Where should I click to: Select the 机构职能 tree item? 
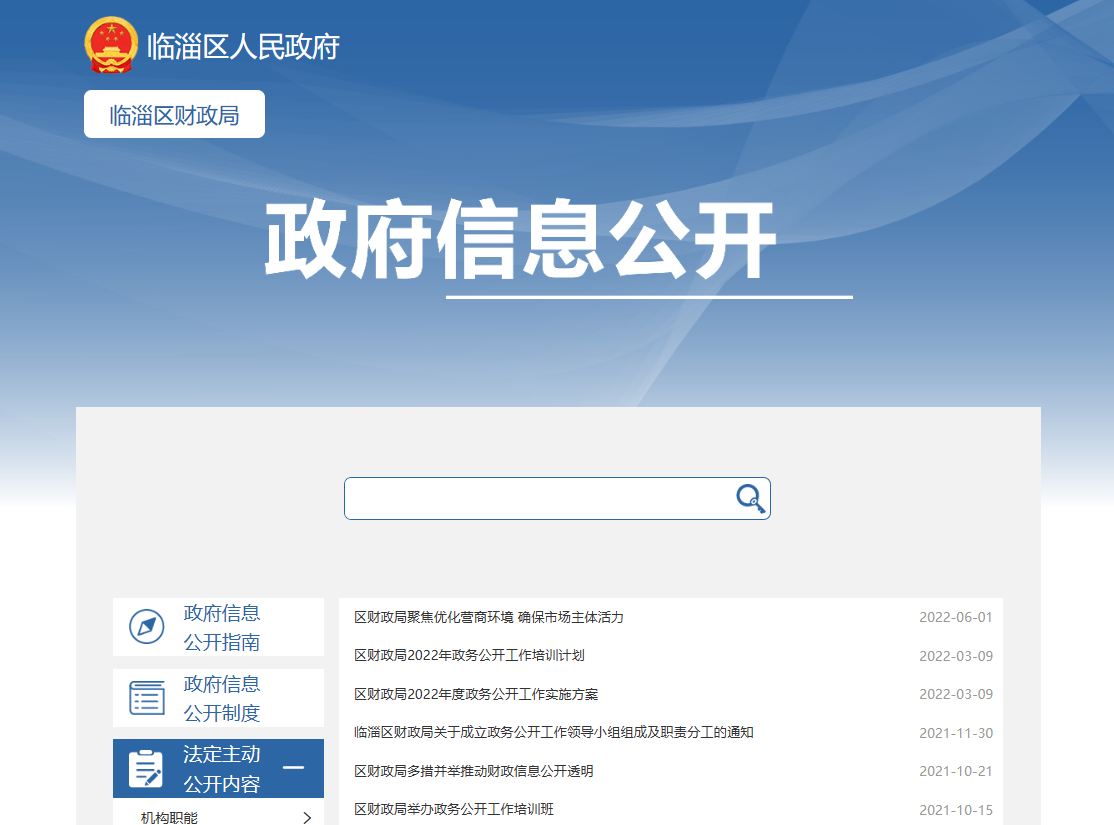click(x=169, y=818)
